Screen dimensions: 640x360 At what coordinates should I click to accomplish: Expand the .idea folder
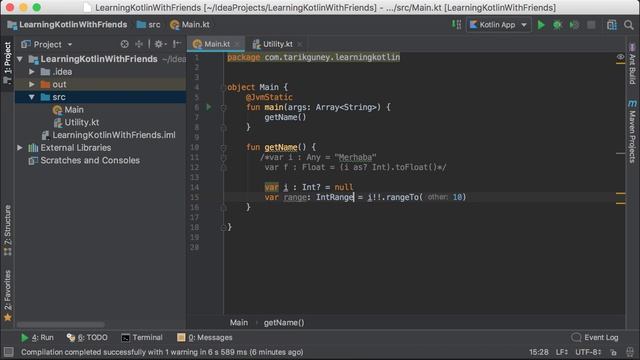32,72
